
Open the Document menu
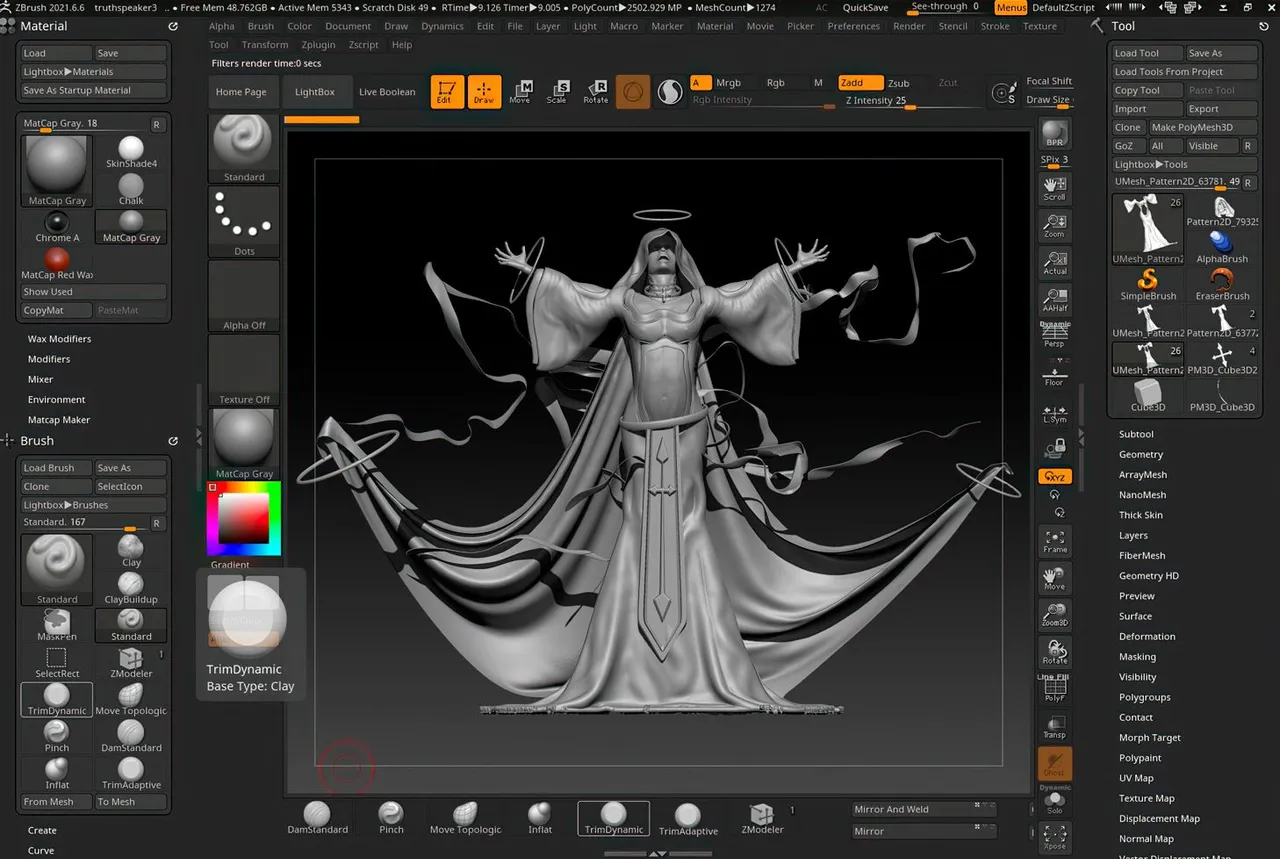348,26
